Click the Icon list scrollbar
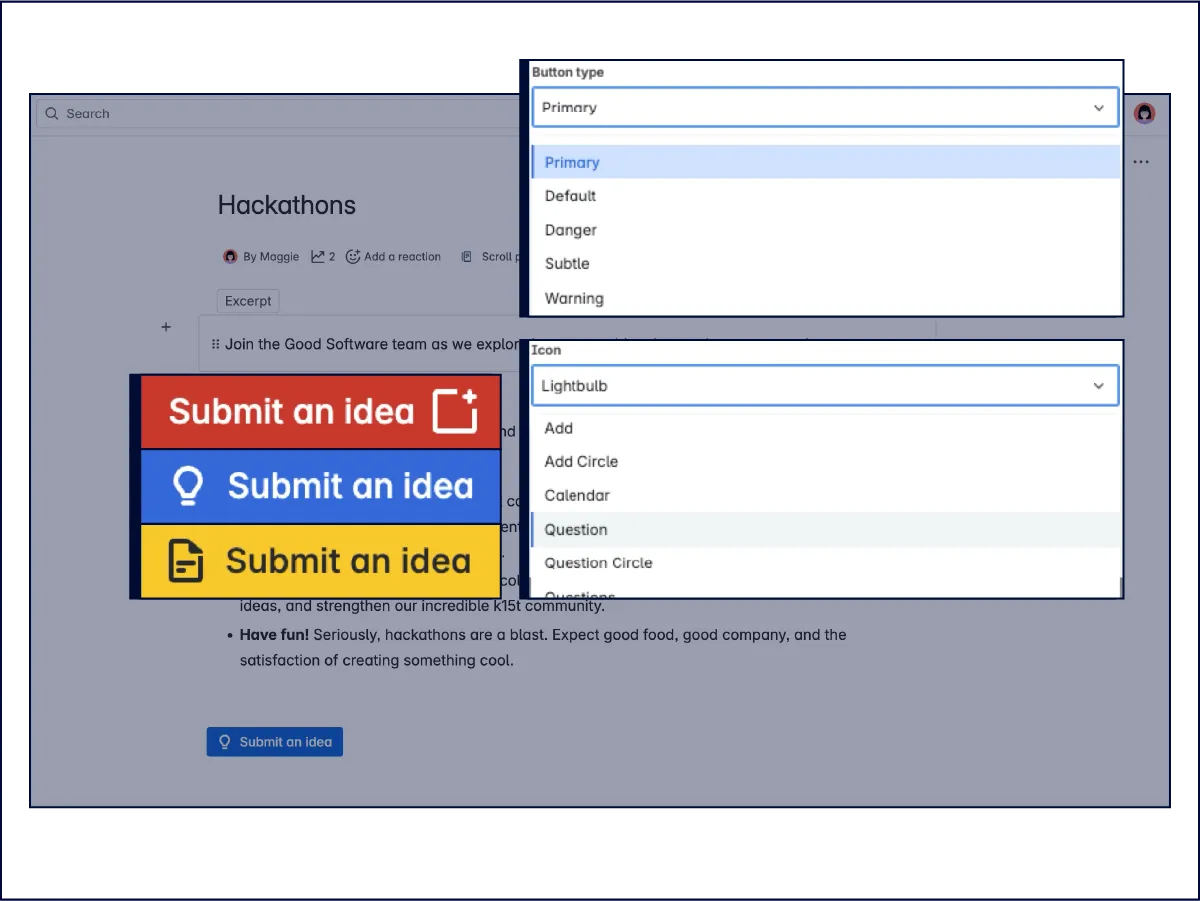 click(1120, 587)
